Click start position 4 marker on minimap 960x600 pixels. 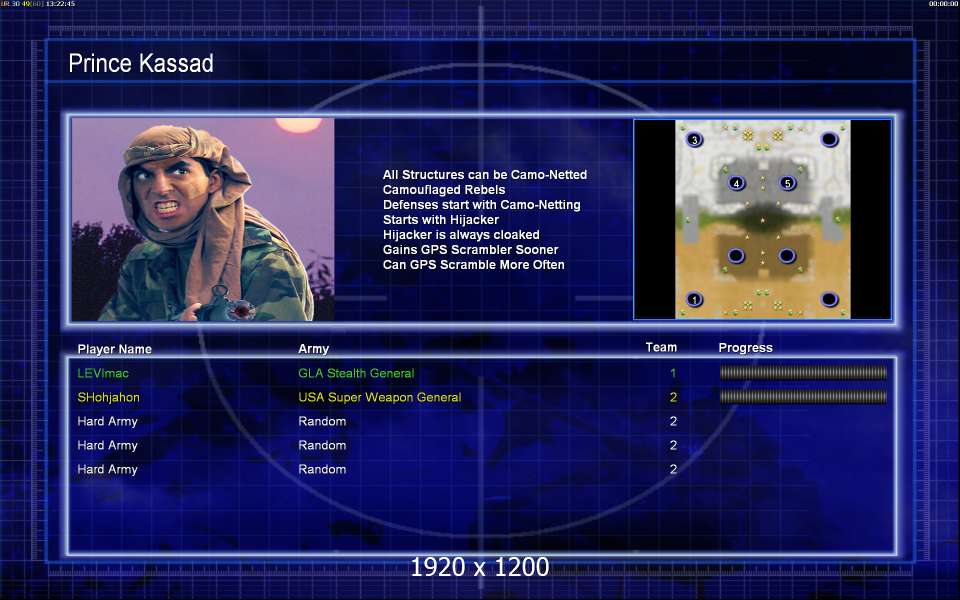(x=736, y=182)
